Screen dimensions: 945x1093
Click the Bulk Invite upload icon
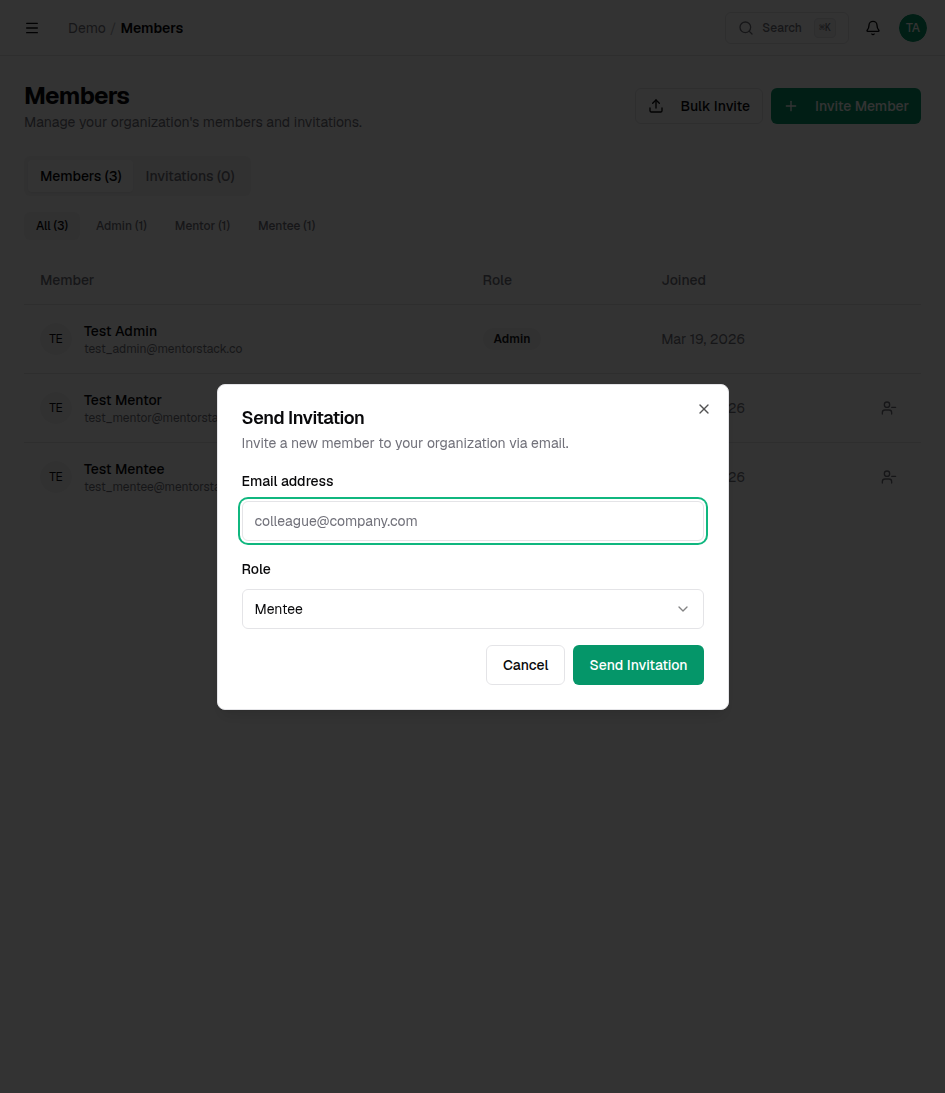pos(657,105)
